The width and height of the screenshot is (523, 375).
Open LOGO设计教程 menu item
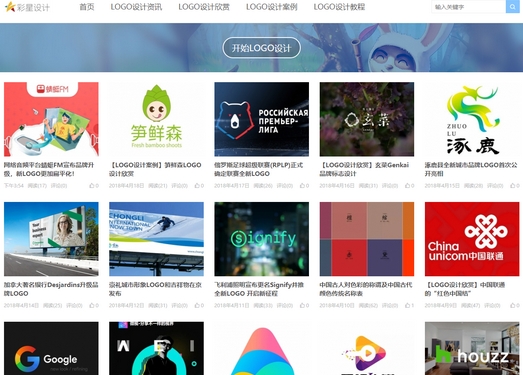[339, 7]
